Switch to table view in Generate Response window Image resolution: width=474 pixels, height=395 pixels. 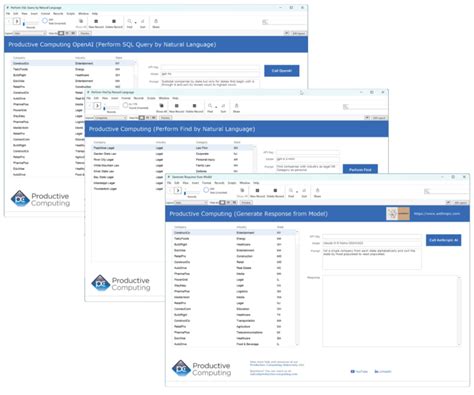coord(234,202)
